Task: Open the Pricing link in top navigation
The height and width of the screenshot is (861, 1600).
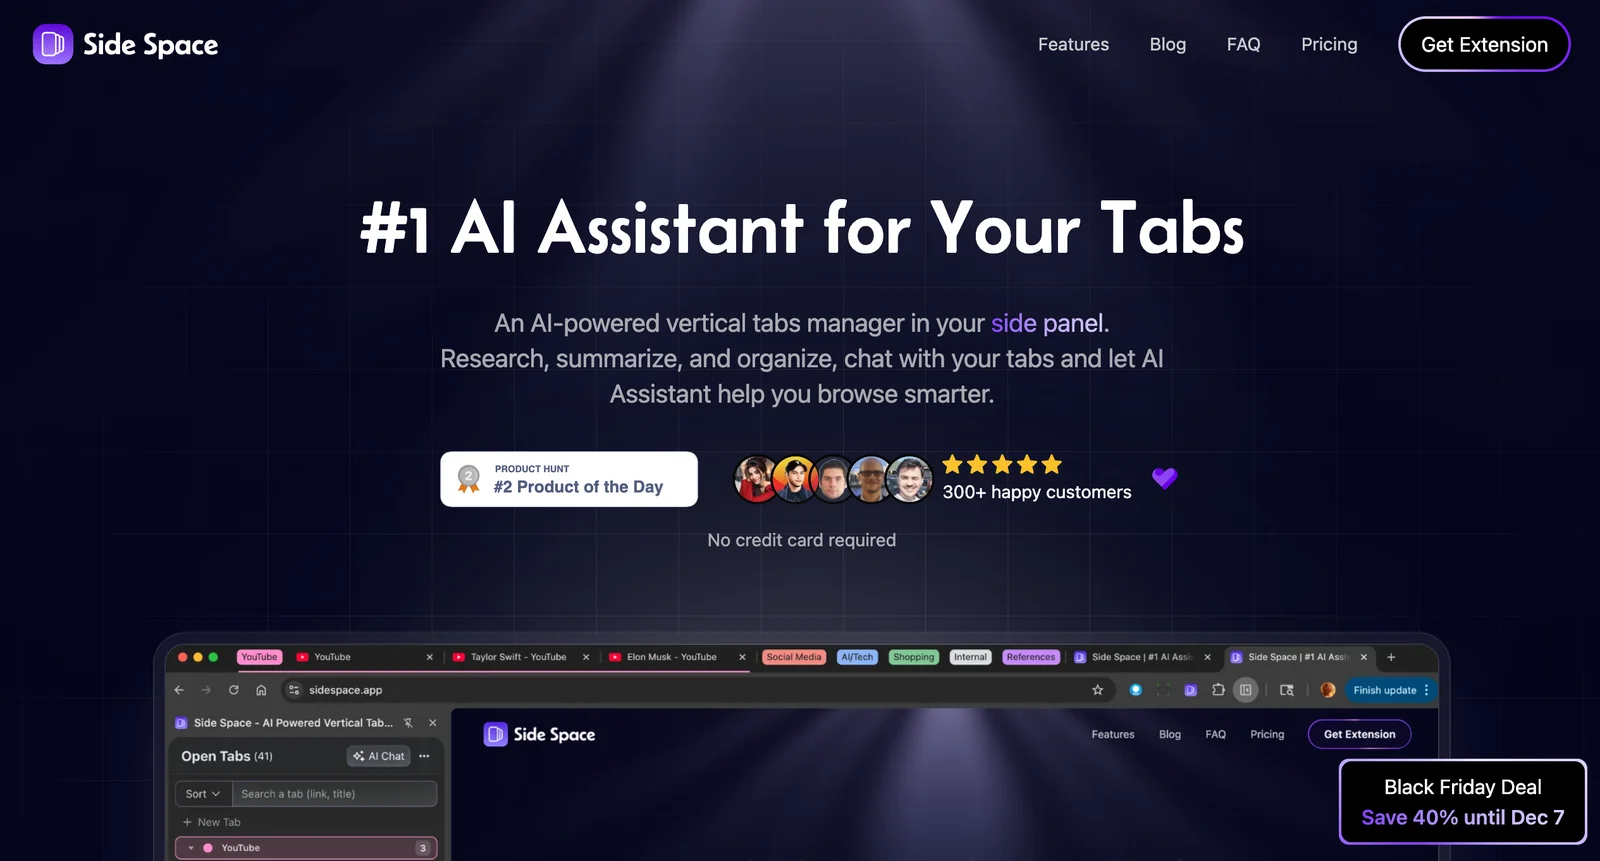Action: coord(1329,44)
